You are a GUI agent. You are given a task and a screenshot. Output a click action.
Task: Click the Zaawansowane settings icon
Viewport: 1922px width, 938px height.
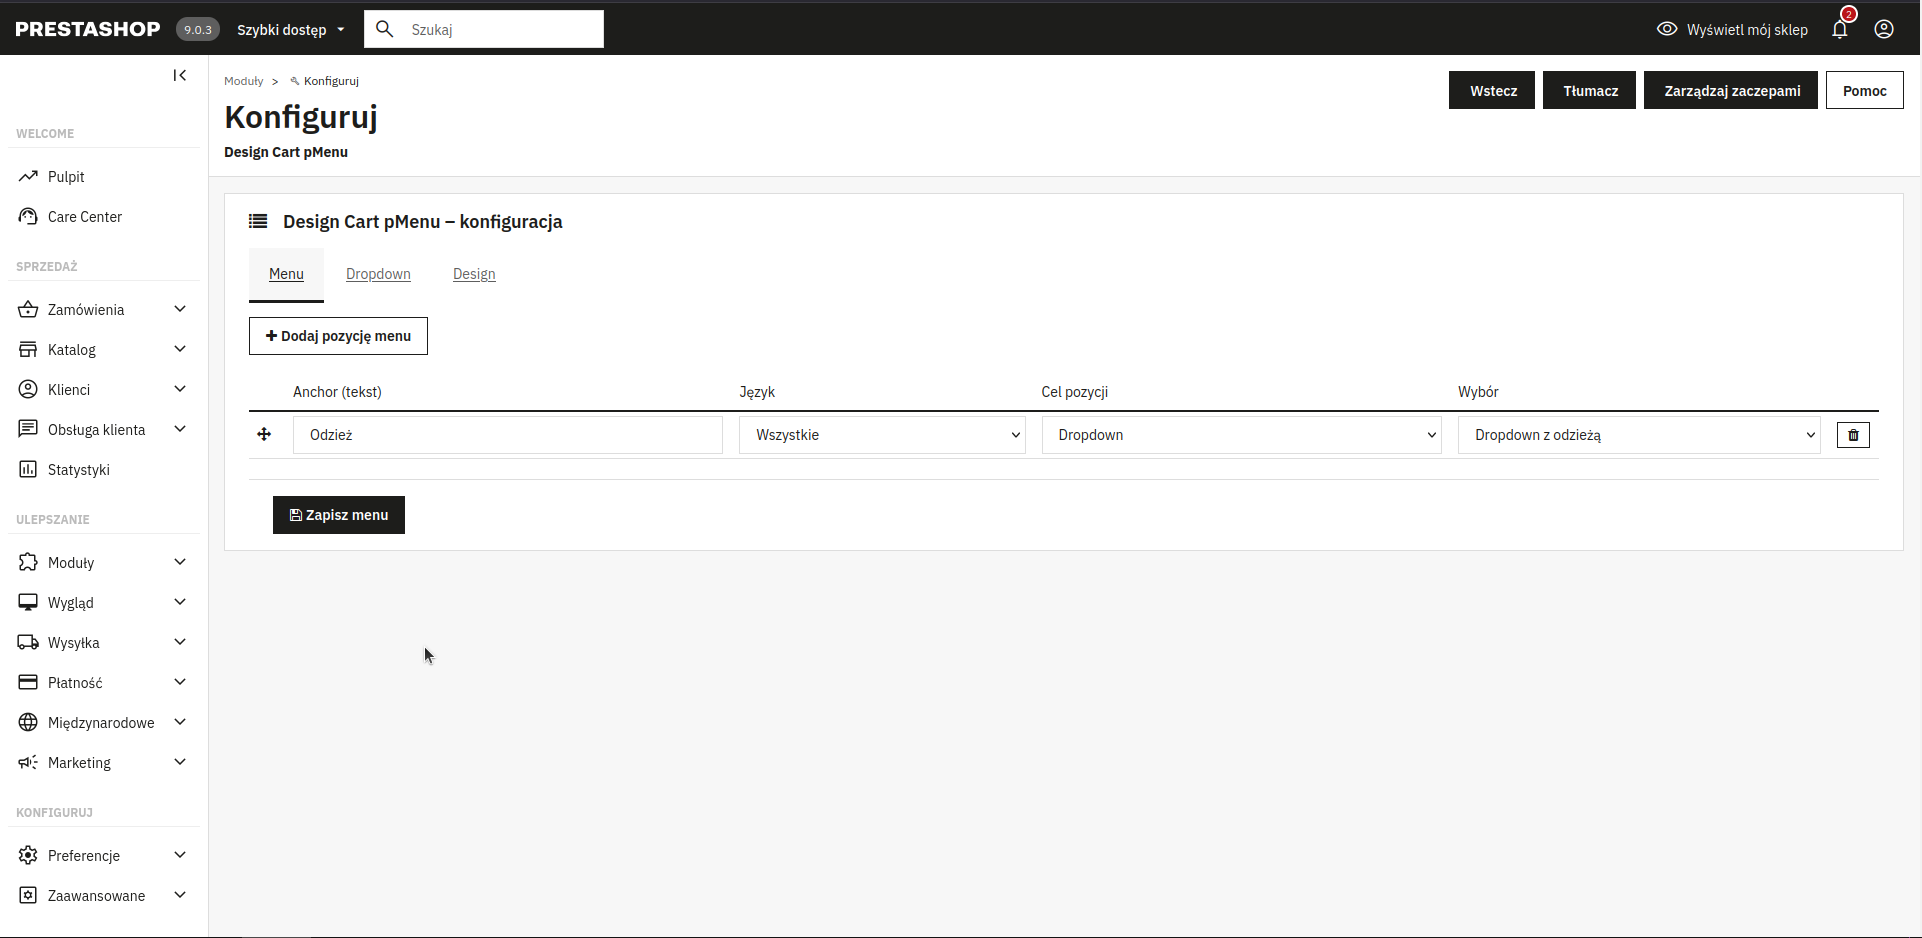tap(28, 895)
